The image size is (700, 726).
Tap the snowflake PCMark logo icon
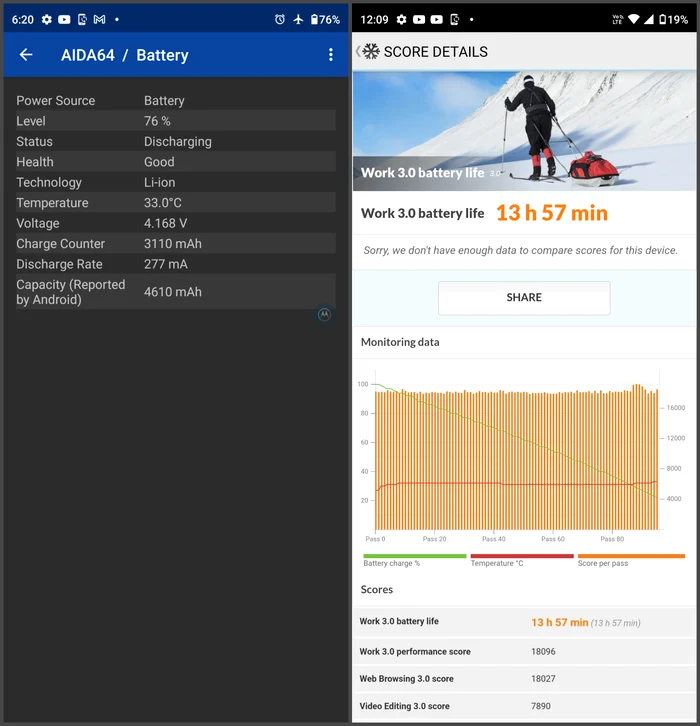click(x=371, y=51)
